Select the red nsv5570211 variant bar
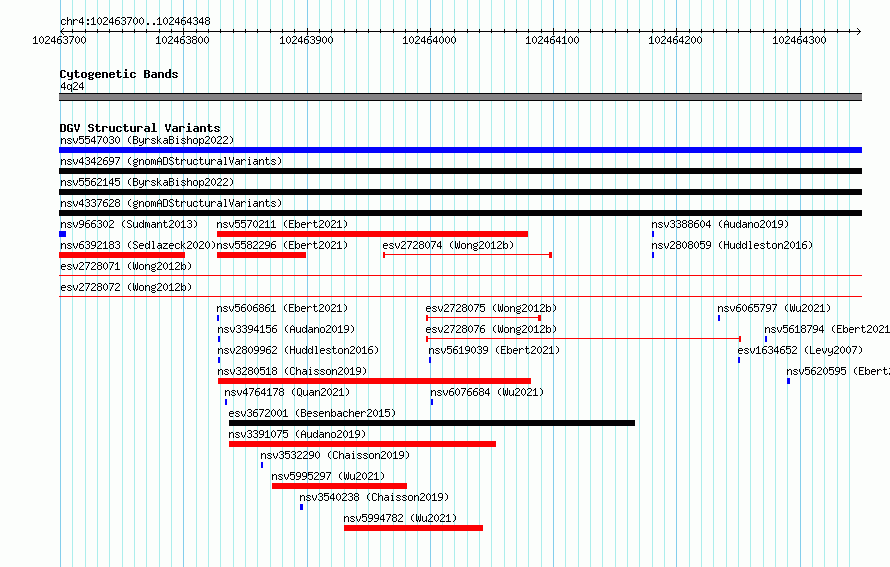Viewport: 890px width, 567px height. [372, 234]
